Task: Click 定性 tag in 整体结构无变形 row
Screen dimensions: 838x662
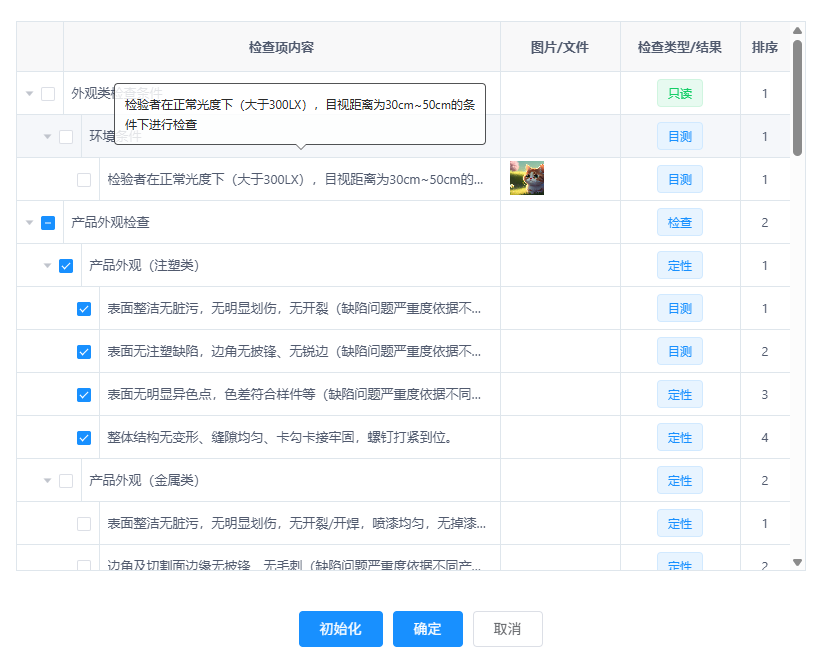Action: point(680,437)
